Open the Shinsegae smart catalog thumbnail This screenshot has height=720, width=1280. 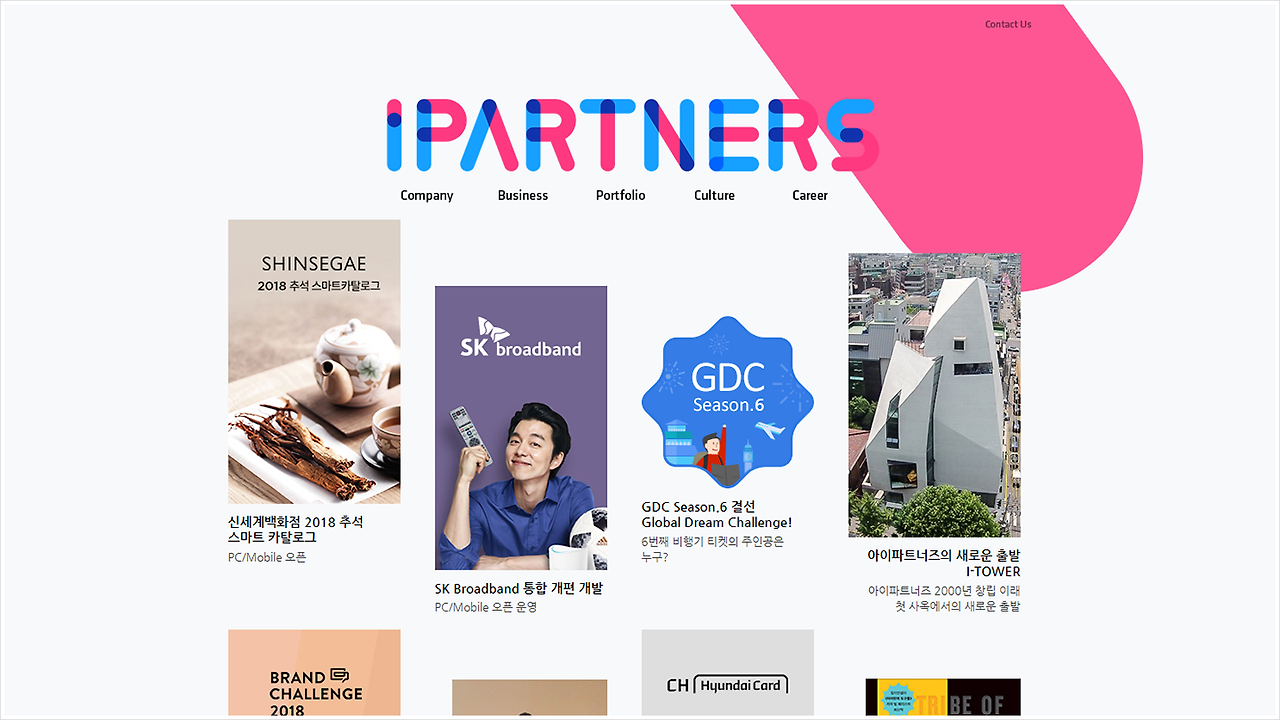click(314, 361)
